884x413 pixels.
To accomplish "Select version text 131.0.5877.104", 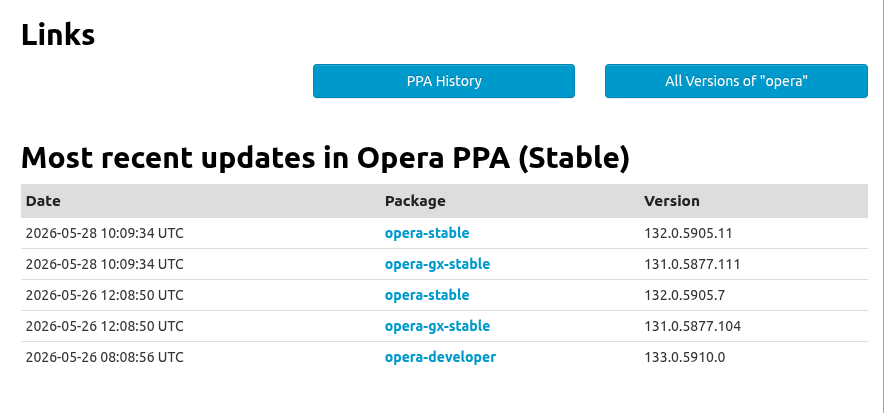I will 692,326.
